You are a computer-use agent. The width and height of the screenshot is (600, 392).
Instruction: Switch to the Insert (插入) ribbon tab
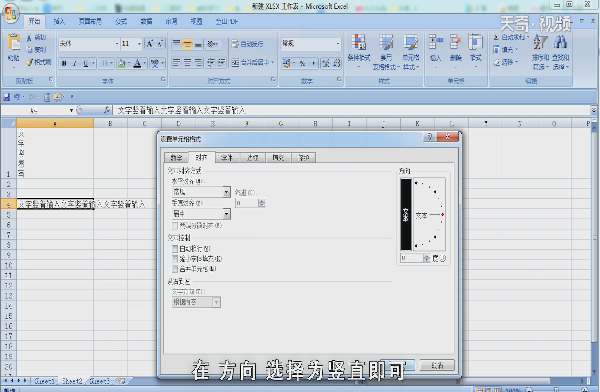point(59,21)
